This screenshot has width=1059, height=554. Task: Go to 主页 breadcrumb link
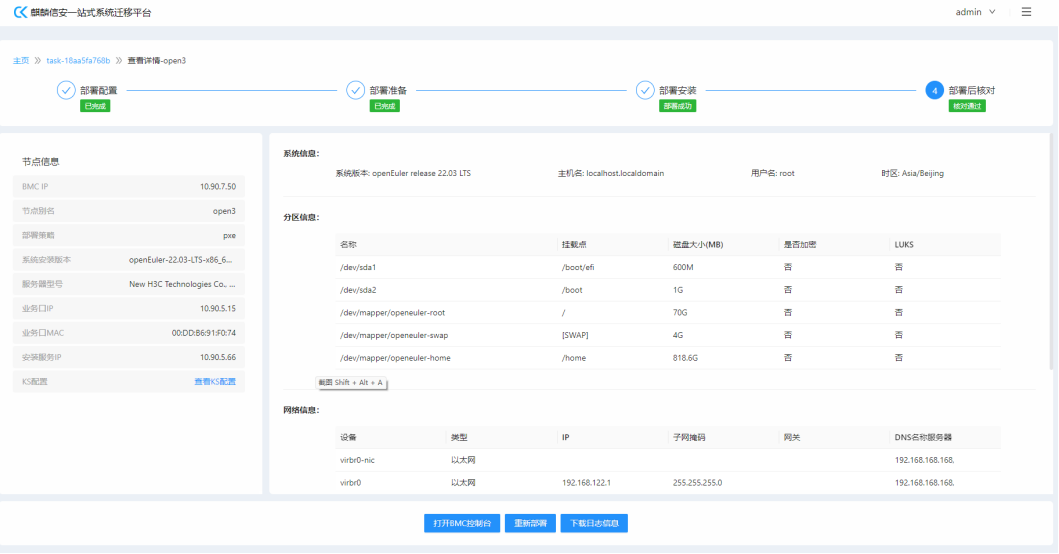click(21, 60)
